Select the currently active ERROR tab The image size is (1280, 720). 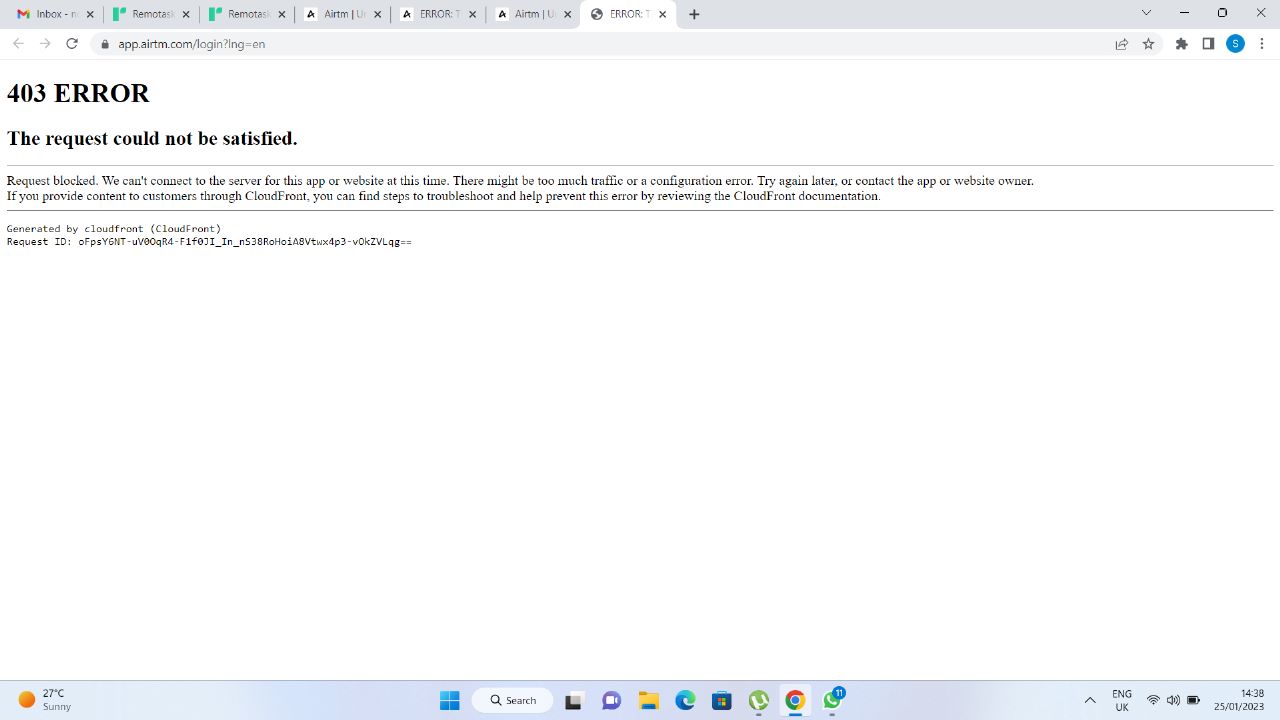pyautogui.click(x=628, y=14)
